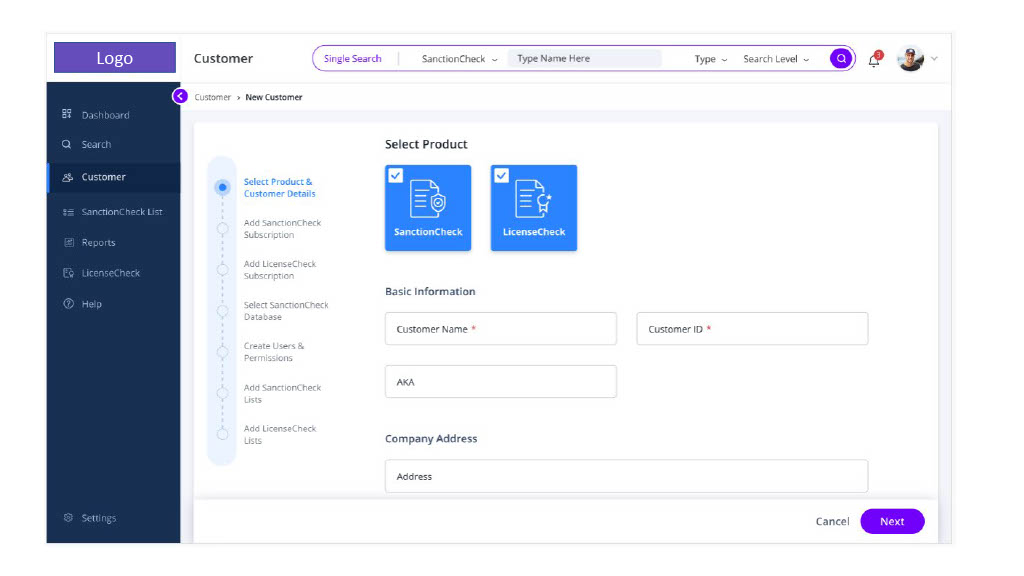This screenshot has width=1024, height=576.
Task: Click 'Create Users & Permissions' step label
Action: [x=274, y=352]
